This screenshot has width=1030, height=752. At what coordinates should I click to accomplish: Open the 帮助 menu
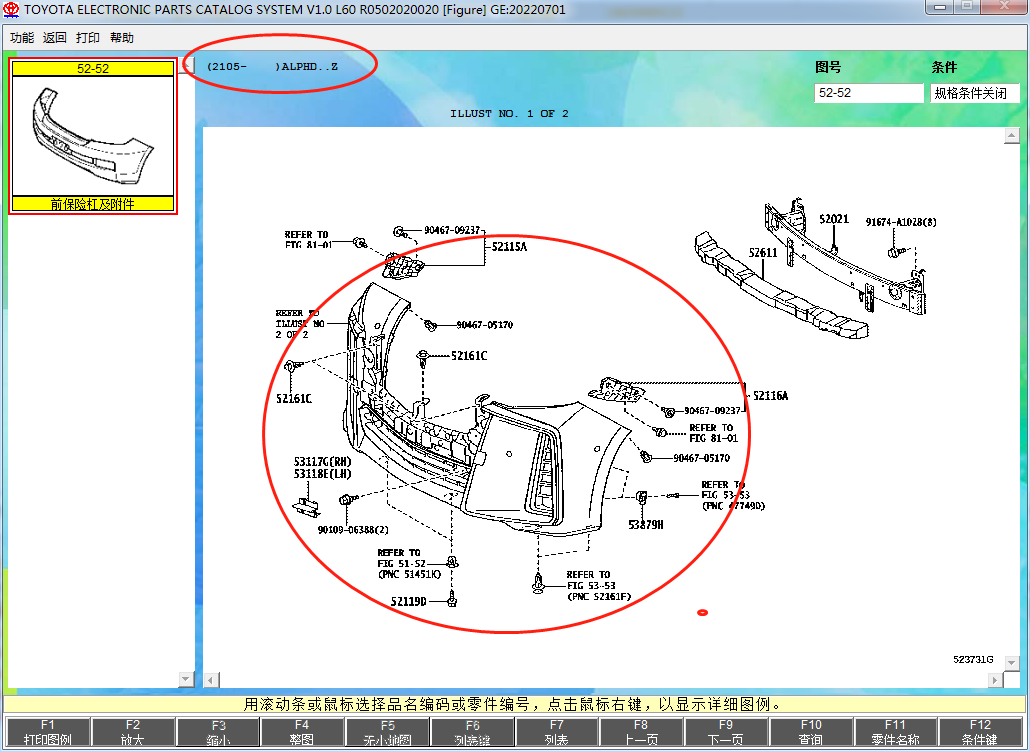click(x=122, y=38)
